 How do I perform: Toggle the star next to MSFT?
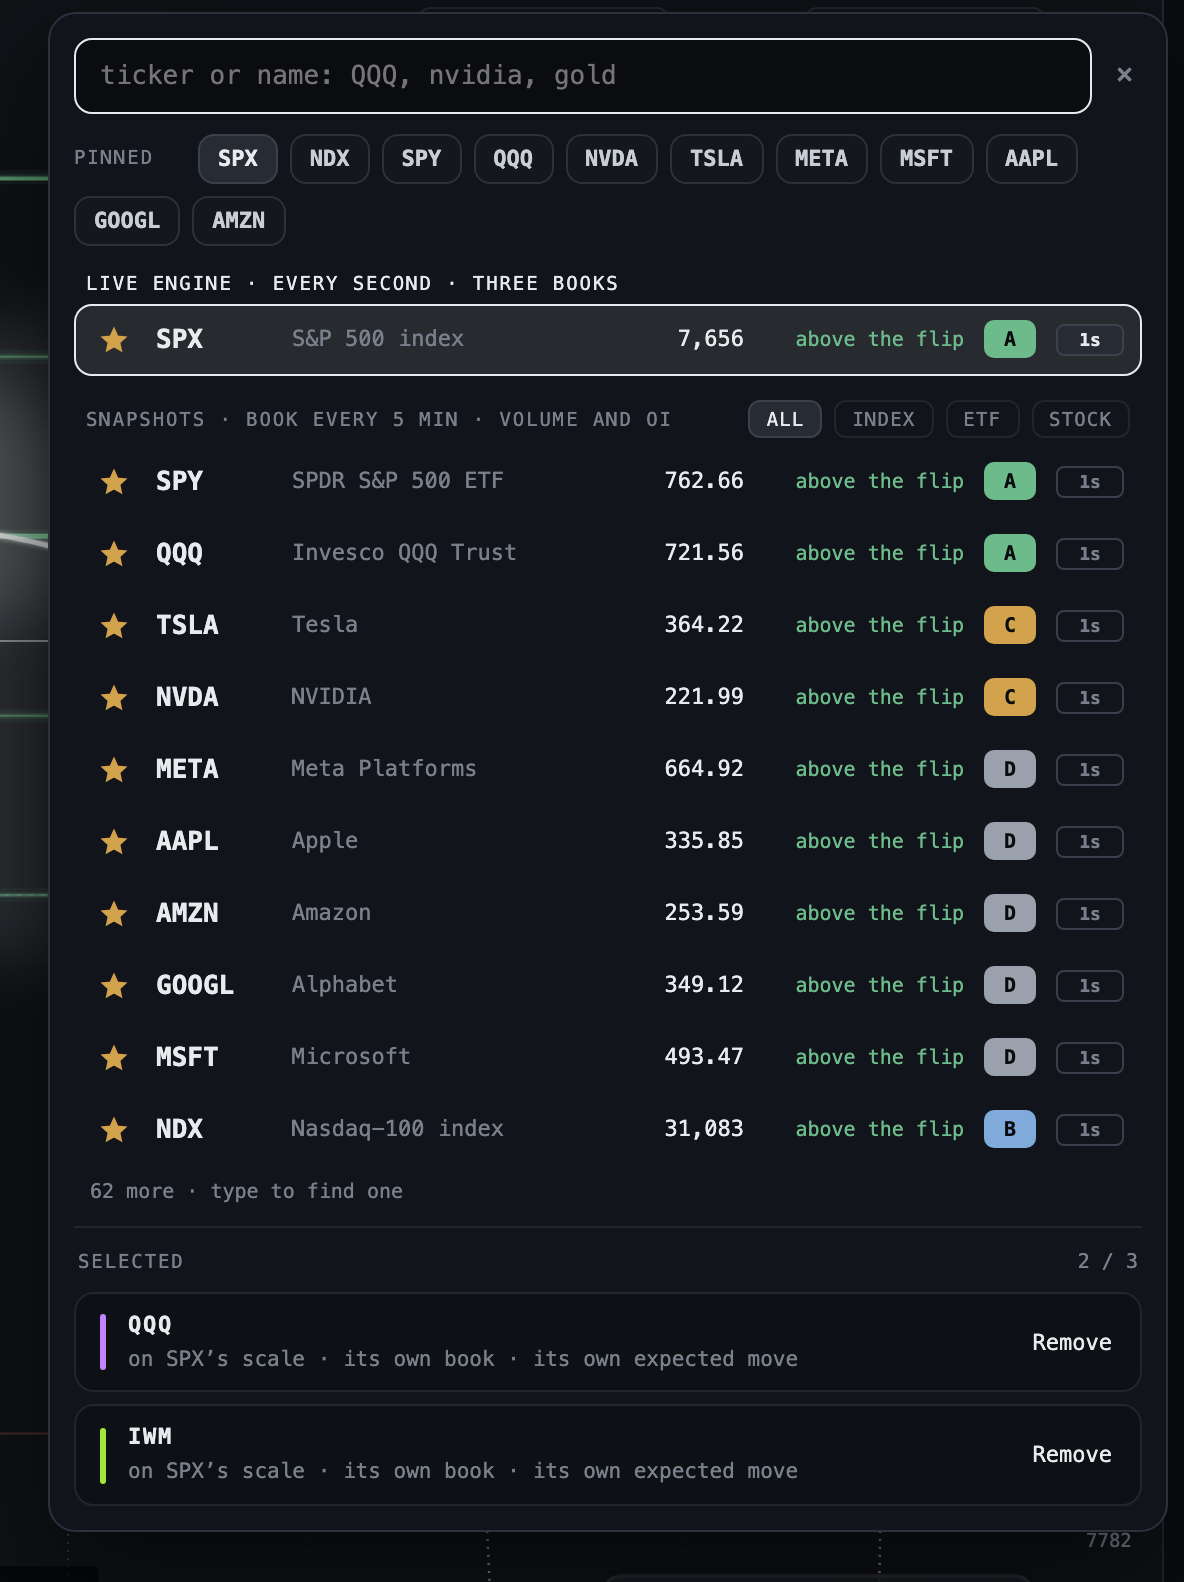point(114,1058)
